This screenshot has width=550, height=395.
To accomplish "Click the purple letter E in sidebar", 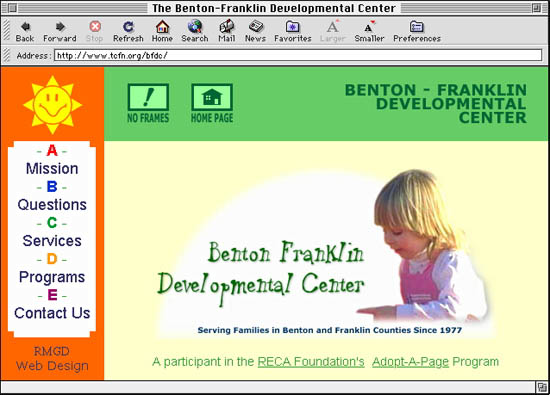I will pyautogui.click(x=52, y=295).
